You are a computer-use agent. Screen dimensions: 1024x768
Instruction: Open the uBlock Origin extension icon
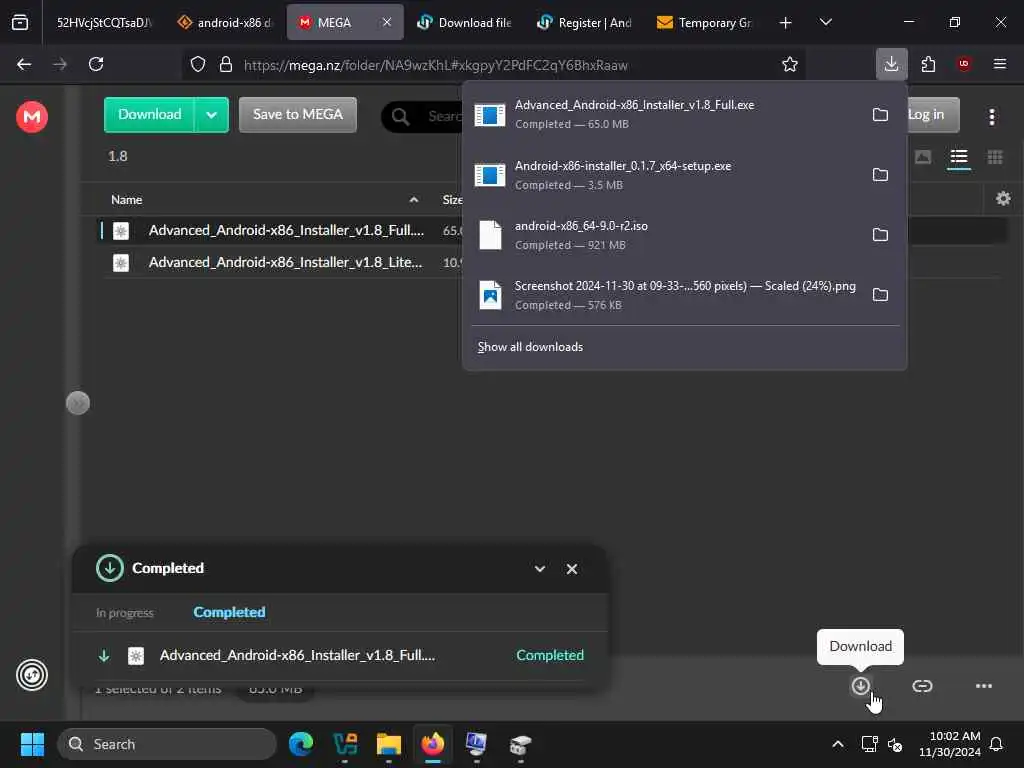[963, 64]
